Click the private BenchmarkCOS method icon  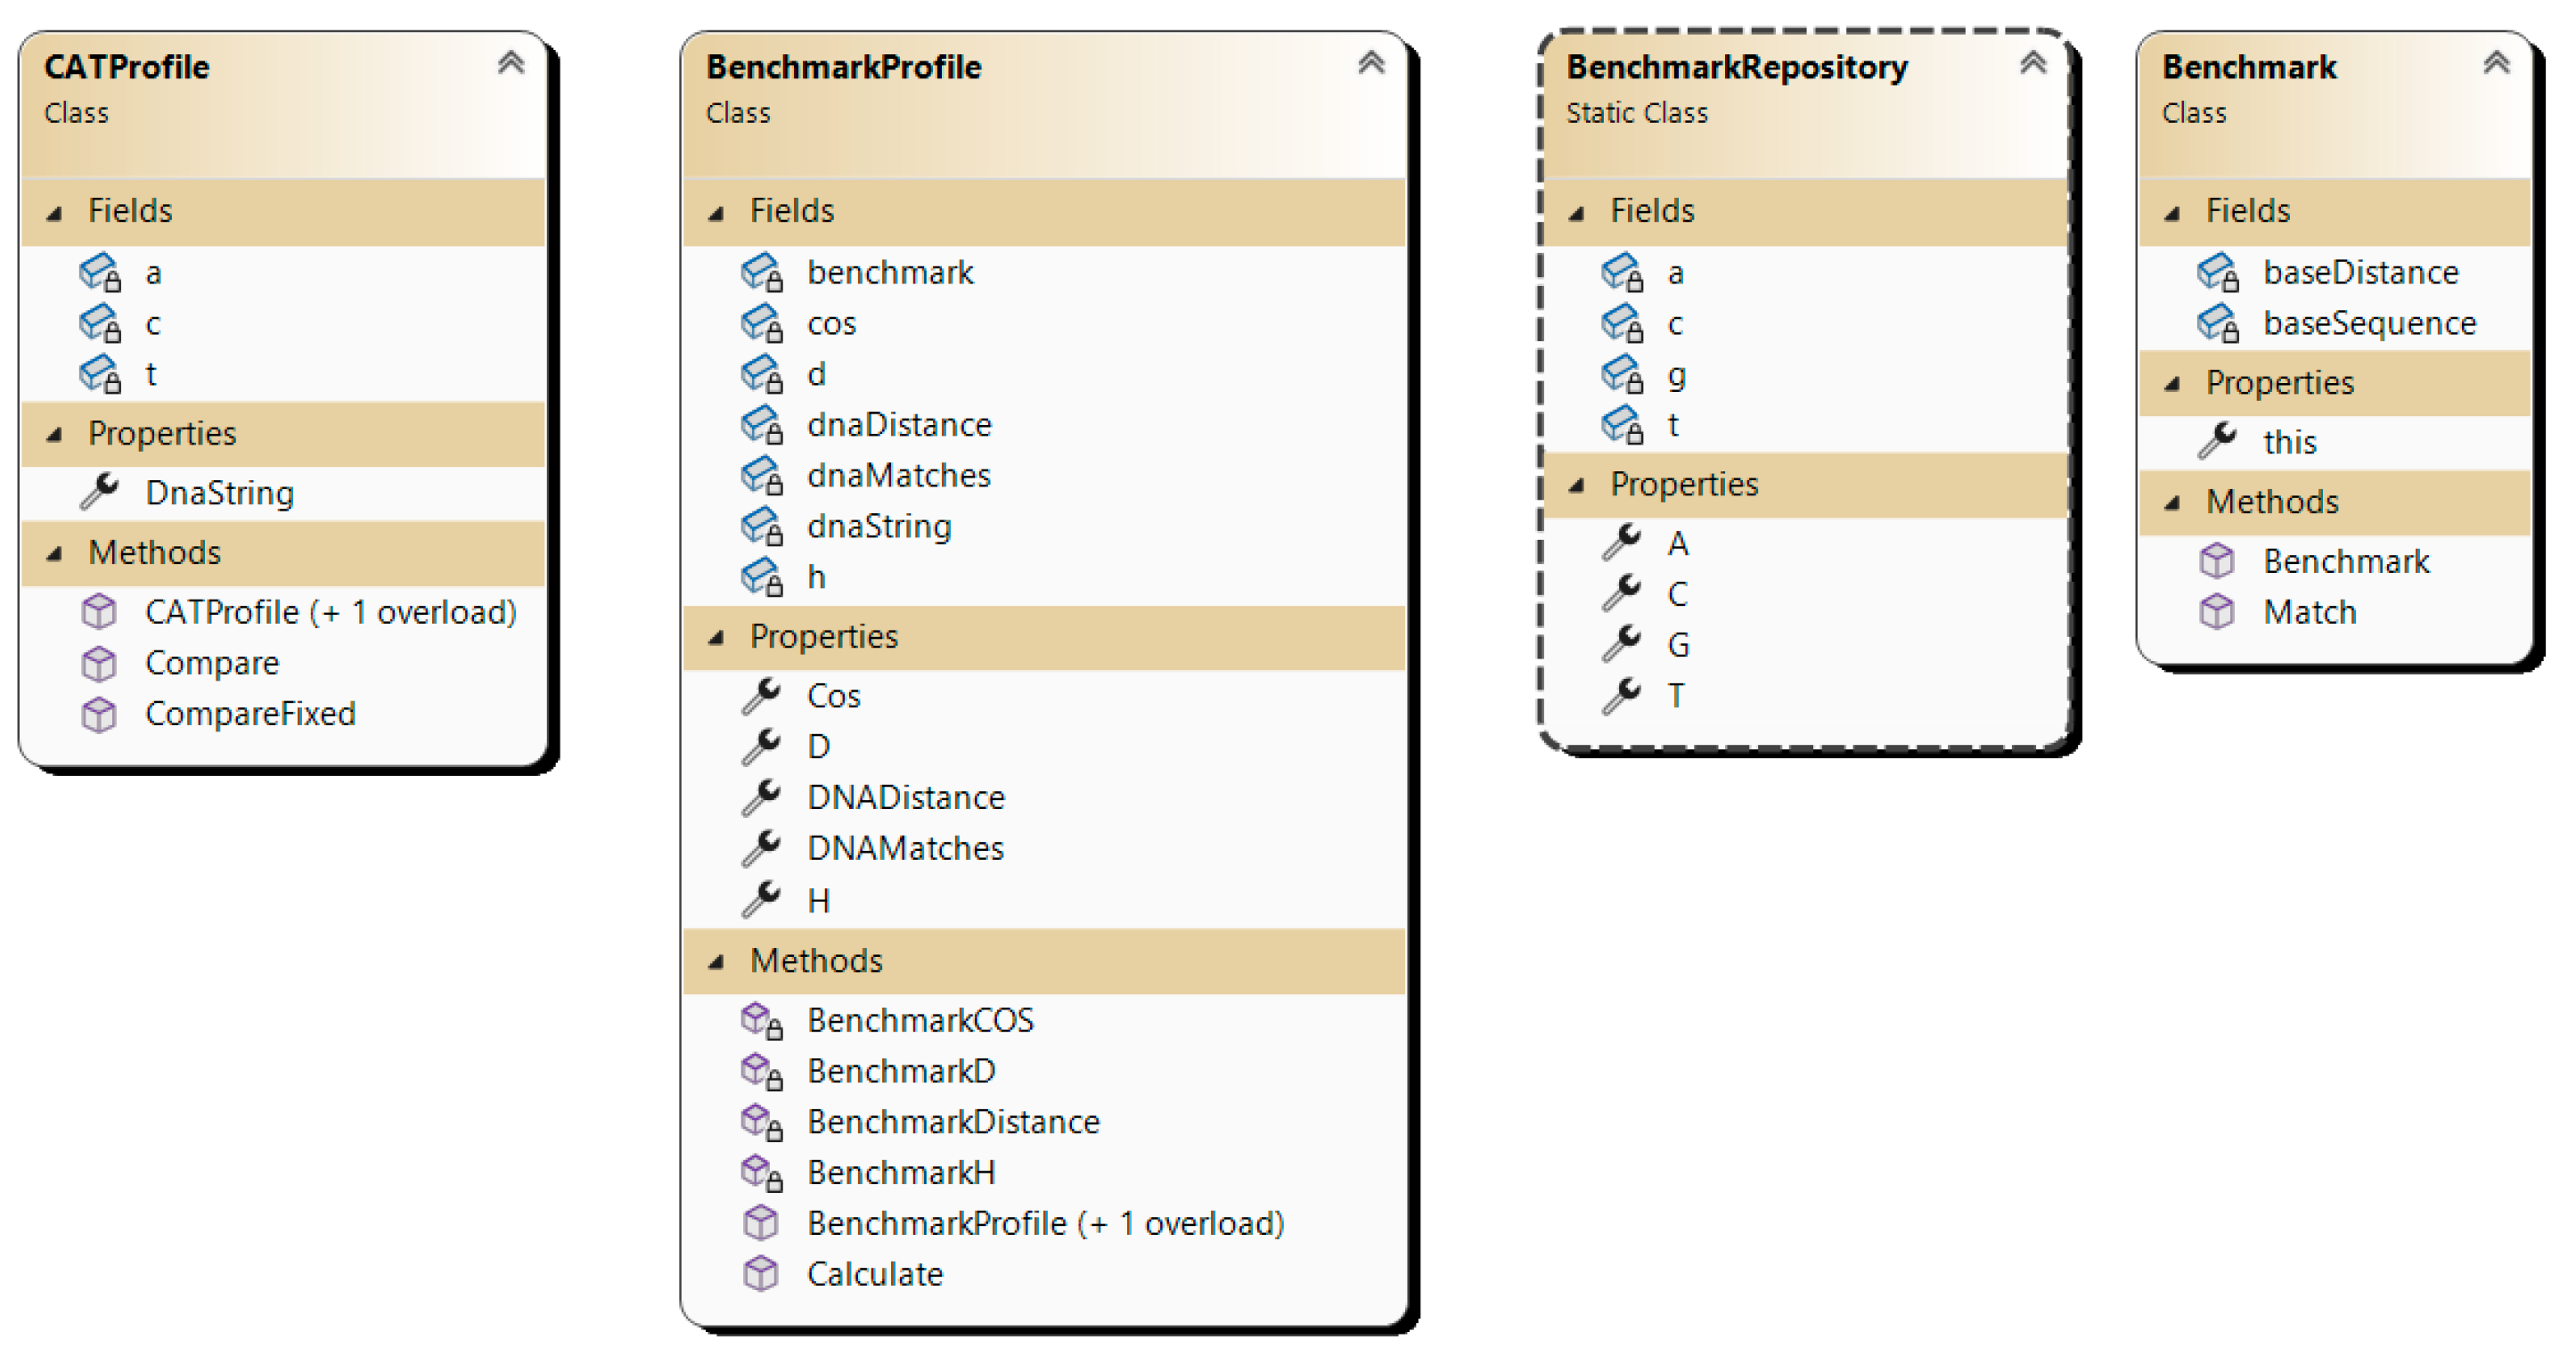761,1020
